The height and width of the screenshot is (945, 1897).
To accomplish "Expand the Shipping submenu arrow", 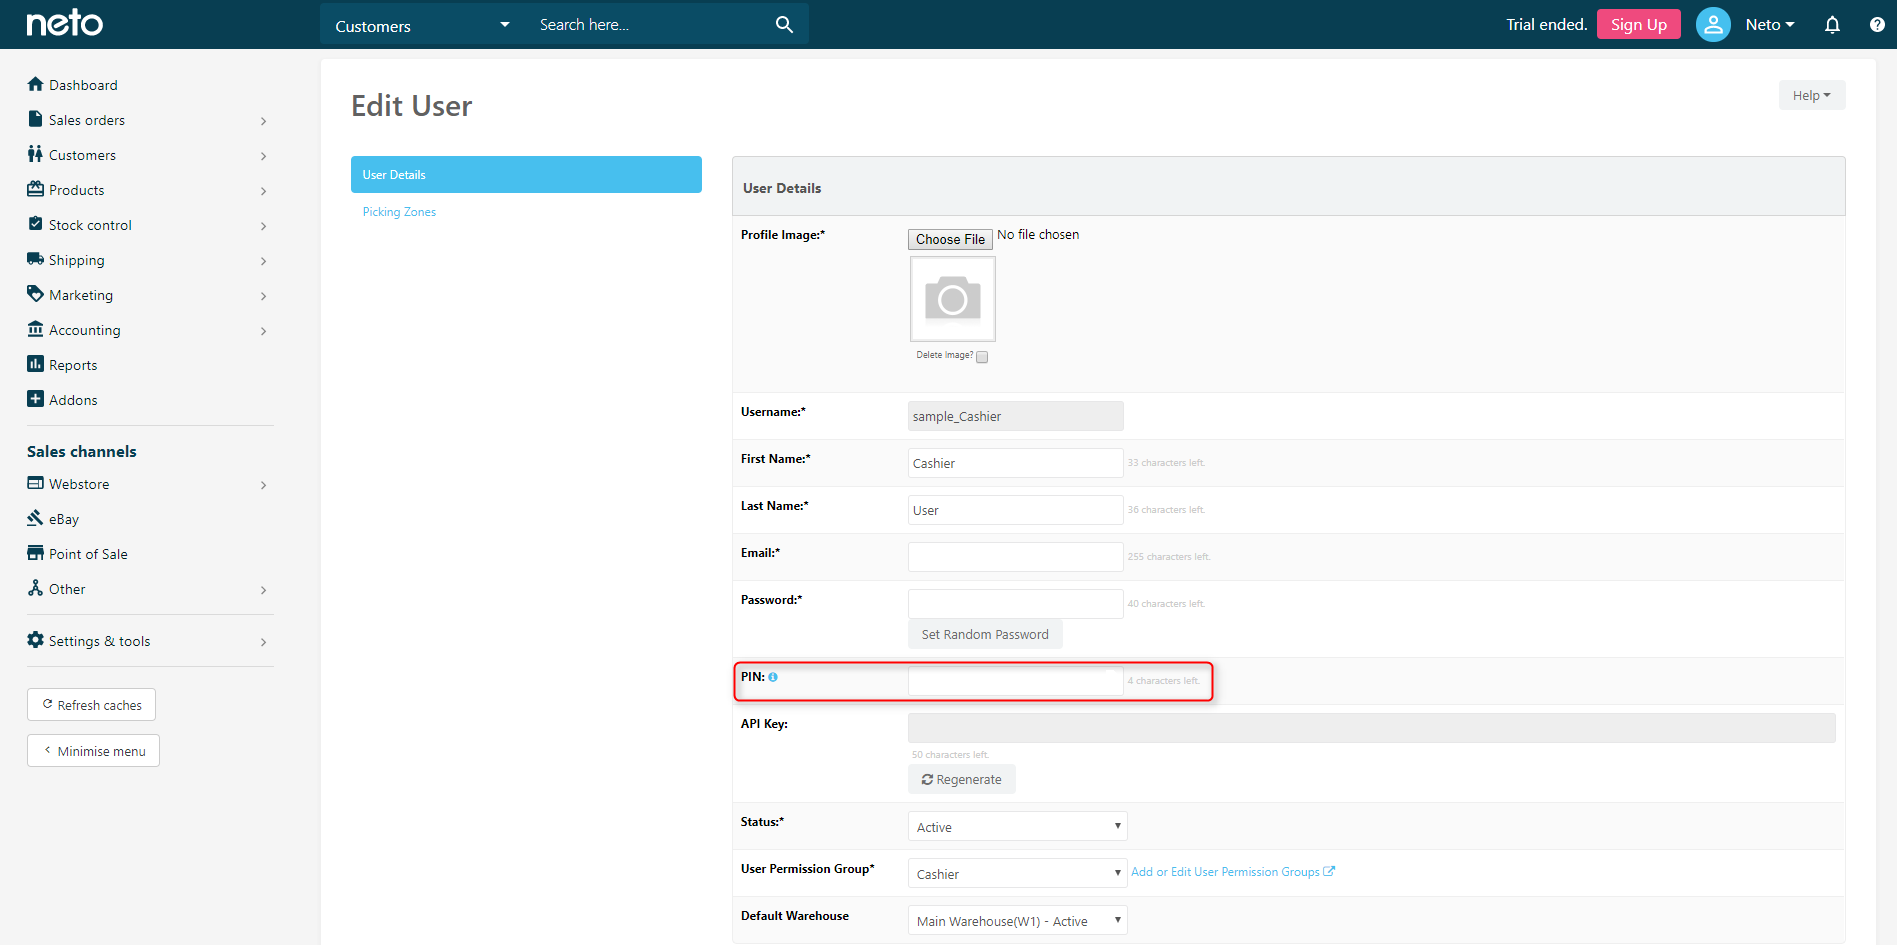I will pos(264,261).
